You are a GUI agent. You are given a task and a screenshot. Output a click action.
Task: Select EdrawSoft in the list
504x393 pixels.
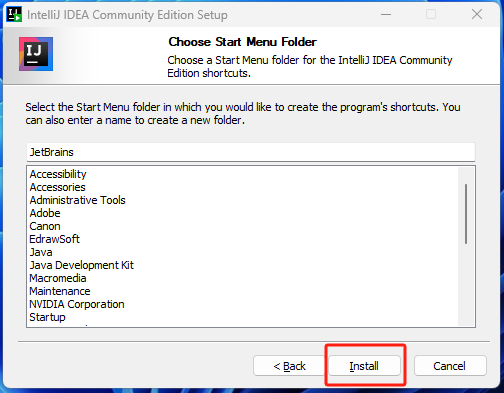click(x=55, y=239)
